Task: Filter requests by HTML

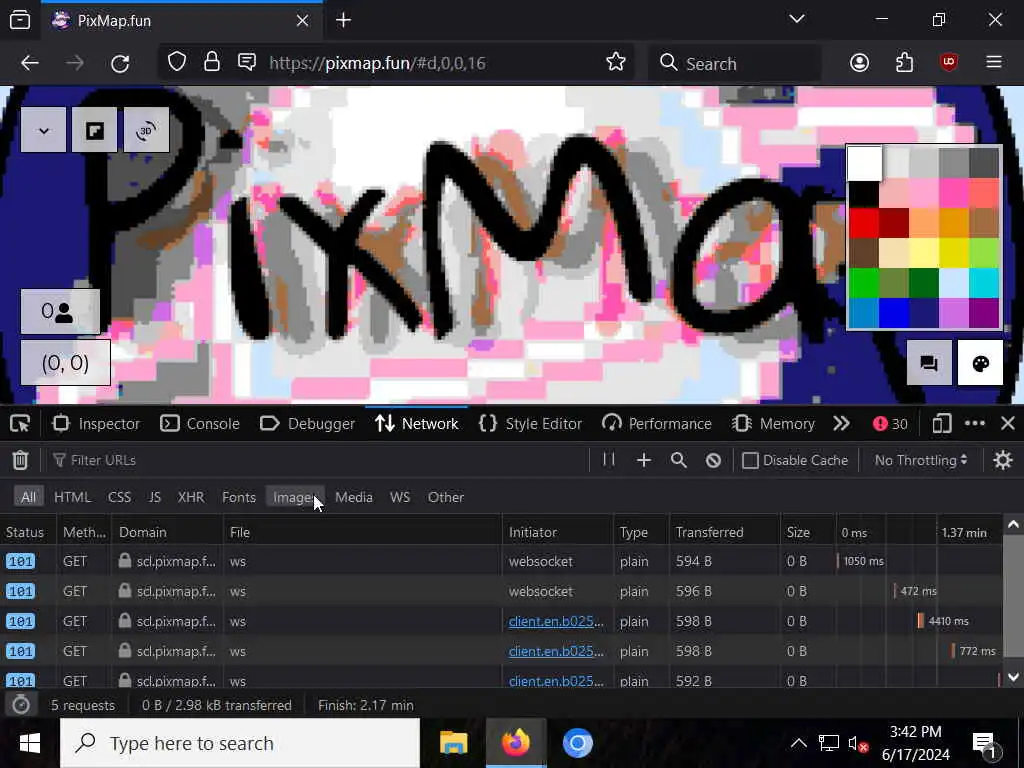Action: tap(72, 497)
